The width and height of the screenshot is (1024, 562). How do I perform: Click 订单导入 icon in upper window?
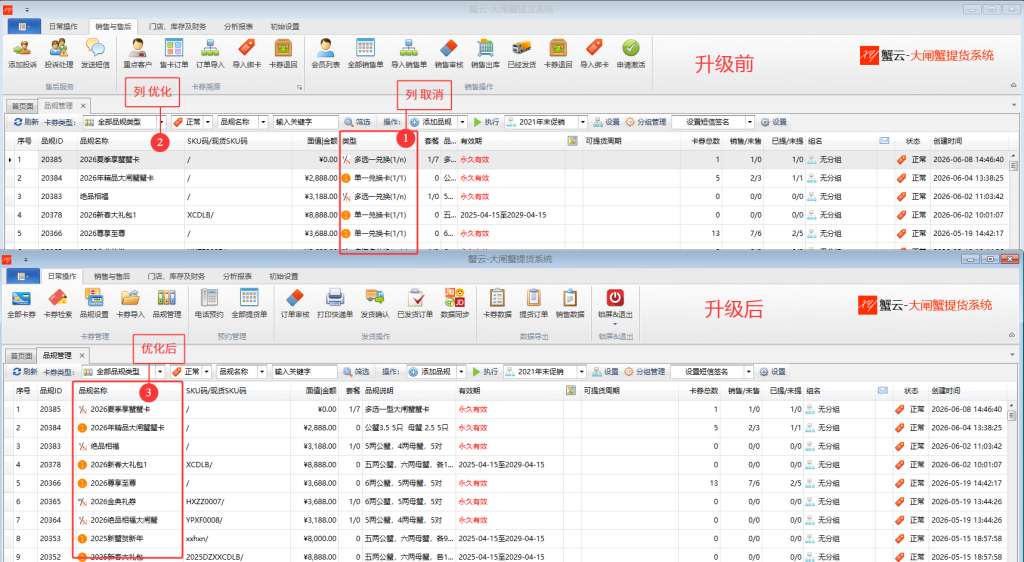point(210,48)
